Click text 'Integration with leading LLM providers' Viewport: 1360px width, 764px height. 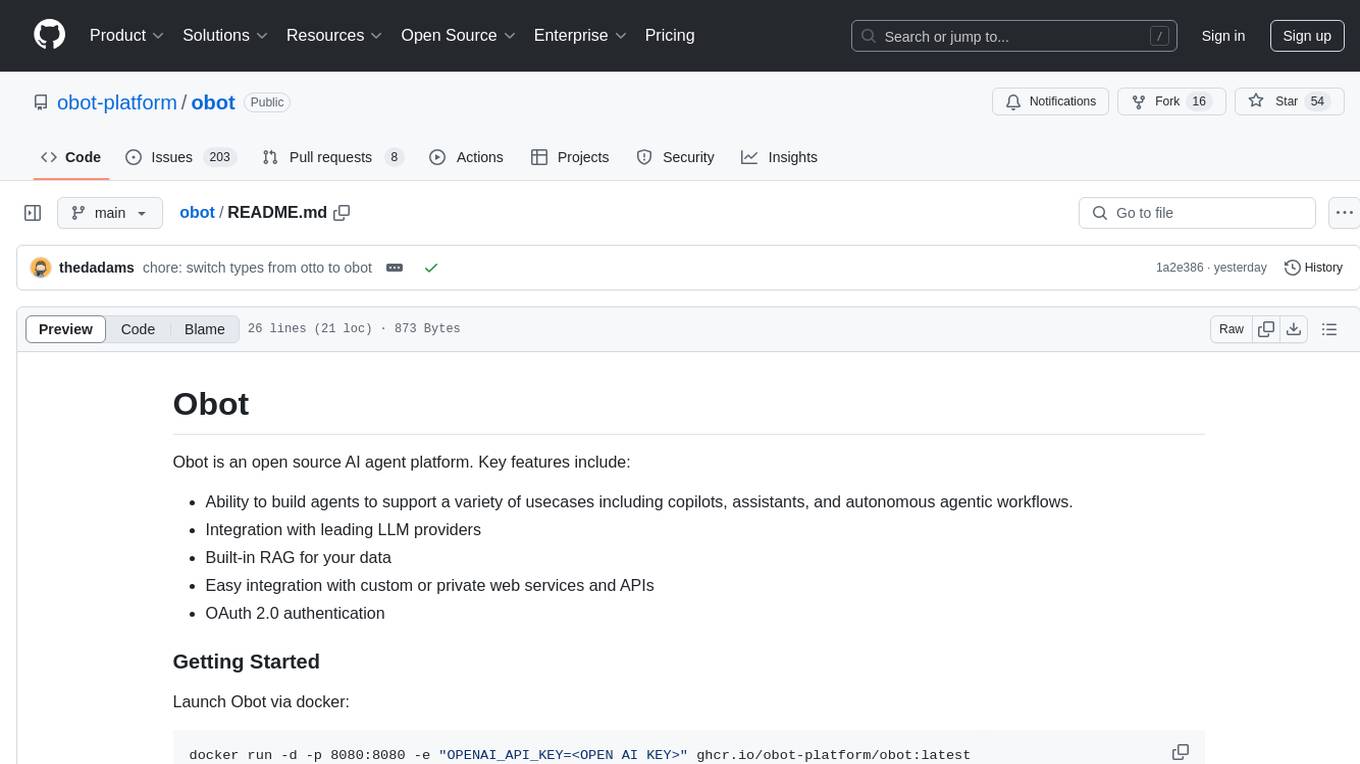click(x=343, y=530)
